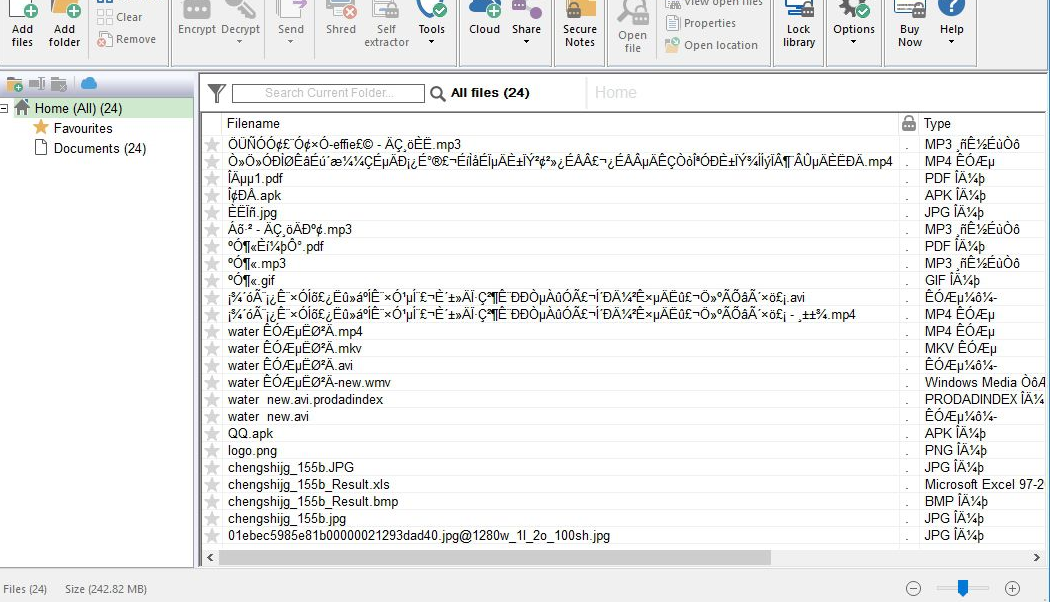Select Documents (24) in the tree

99,148
